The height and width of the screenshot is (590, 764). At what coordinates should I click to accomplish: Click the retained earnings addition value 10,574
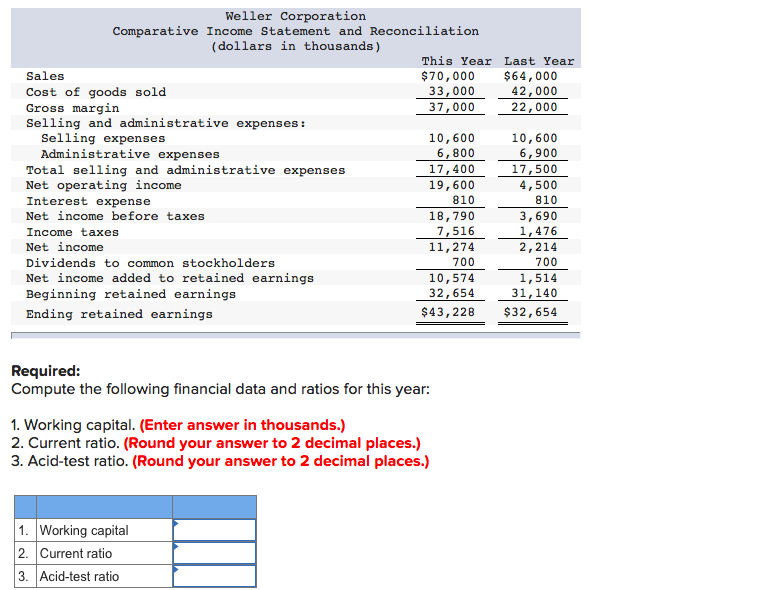[x=452, y=278]
